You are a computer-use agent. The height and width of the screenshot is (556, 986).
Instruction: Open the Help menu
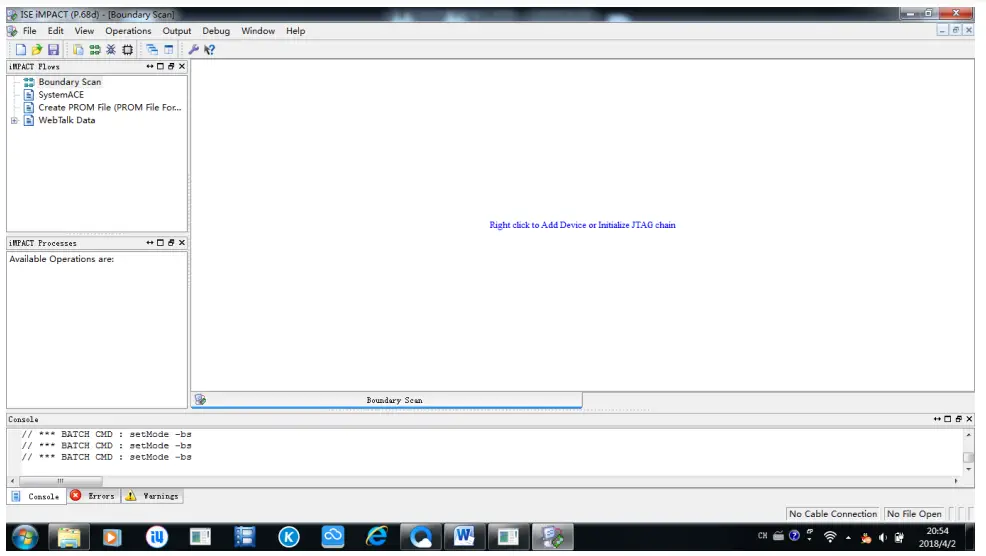[x=296, y=31]
